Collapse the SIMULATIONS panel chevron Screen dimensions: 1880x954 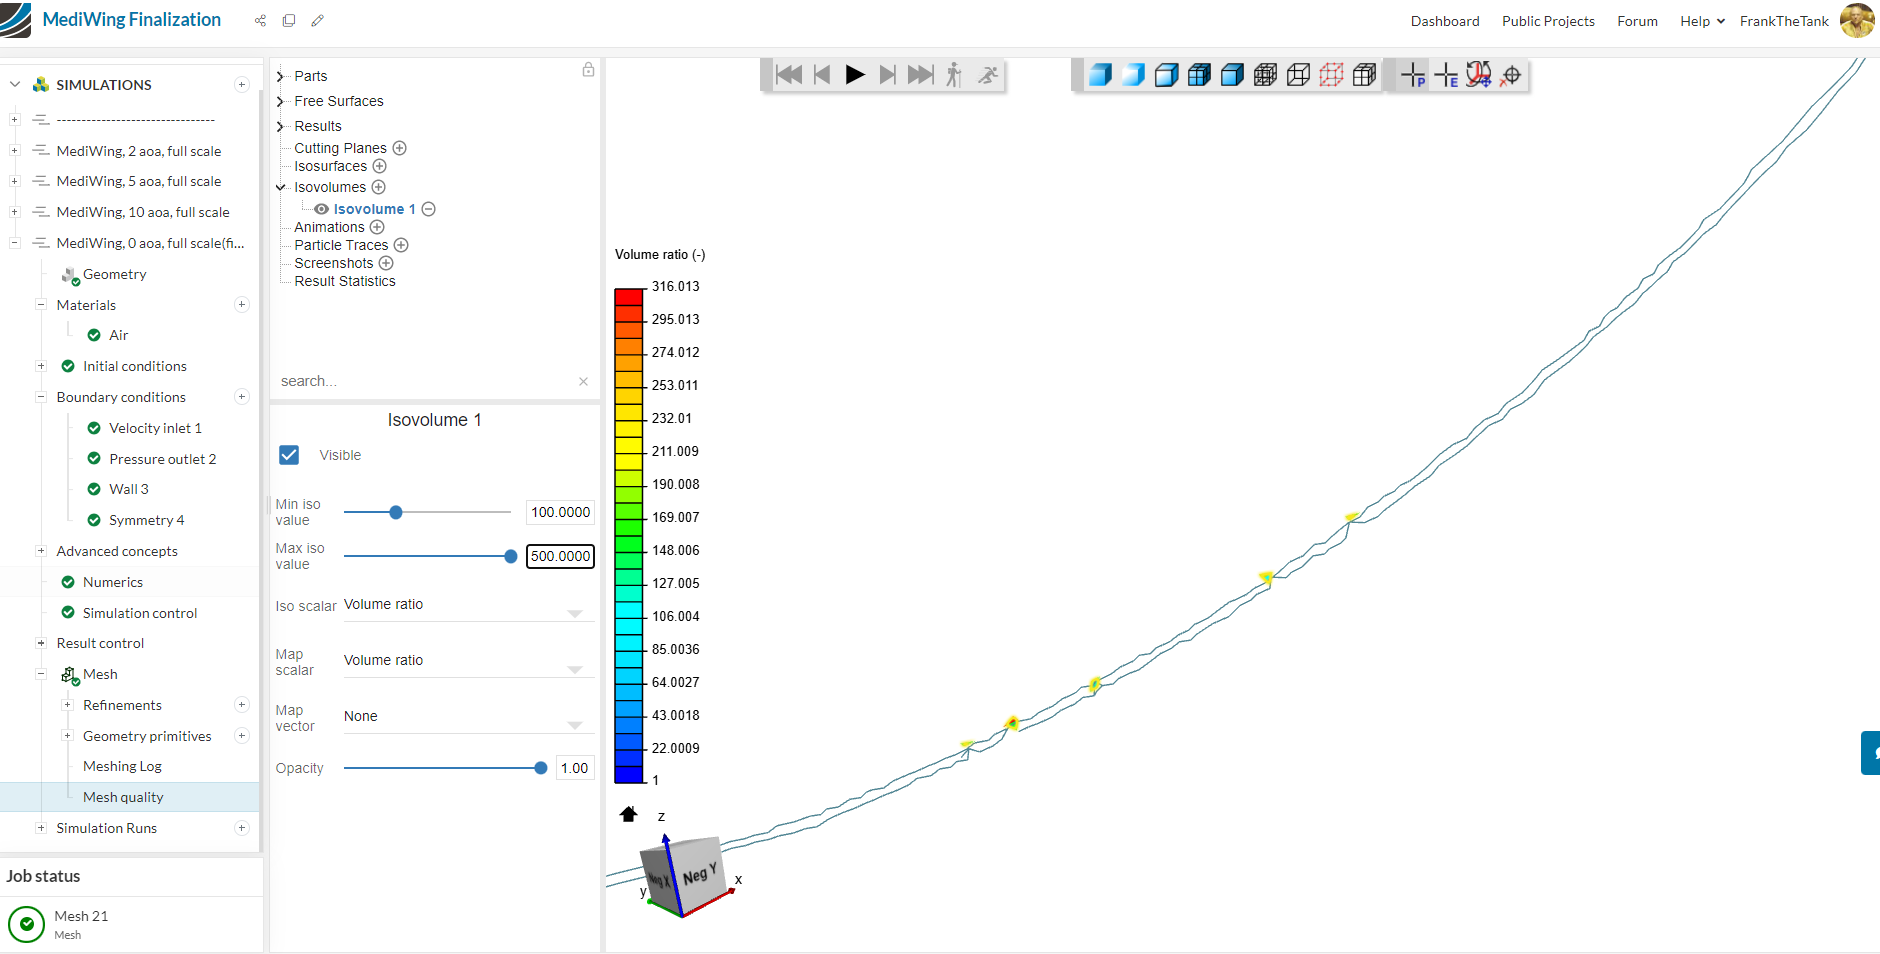(15, 84)
